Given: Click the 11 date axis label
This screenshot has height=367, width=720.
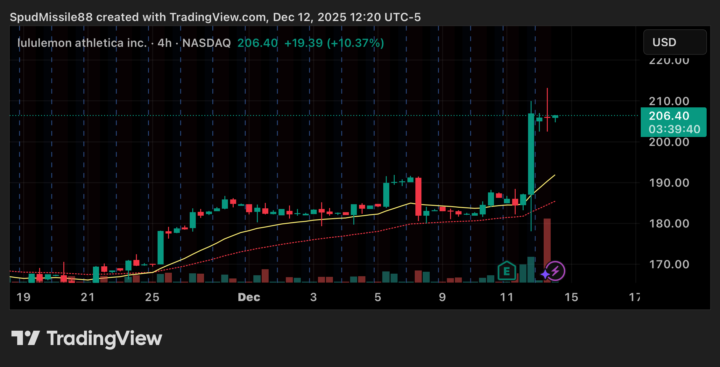Looking at the screenshot, I should [506, 297].
